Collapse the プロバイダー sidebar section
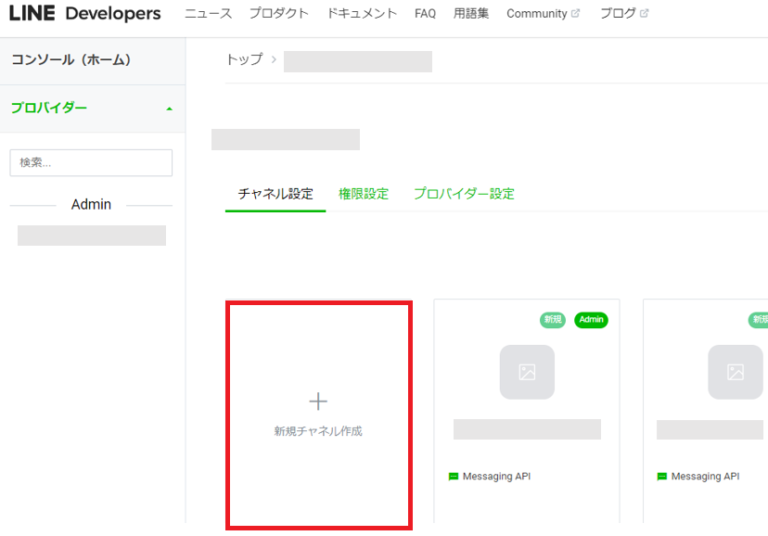 [x=169, y=108]
